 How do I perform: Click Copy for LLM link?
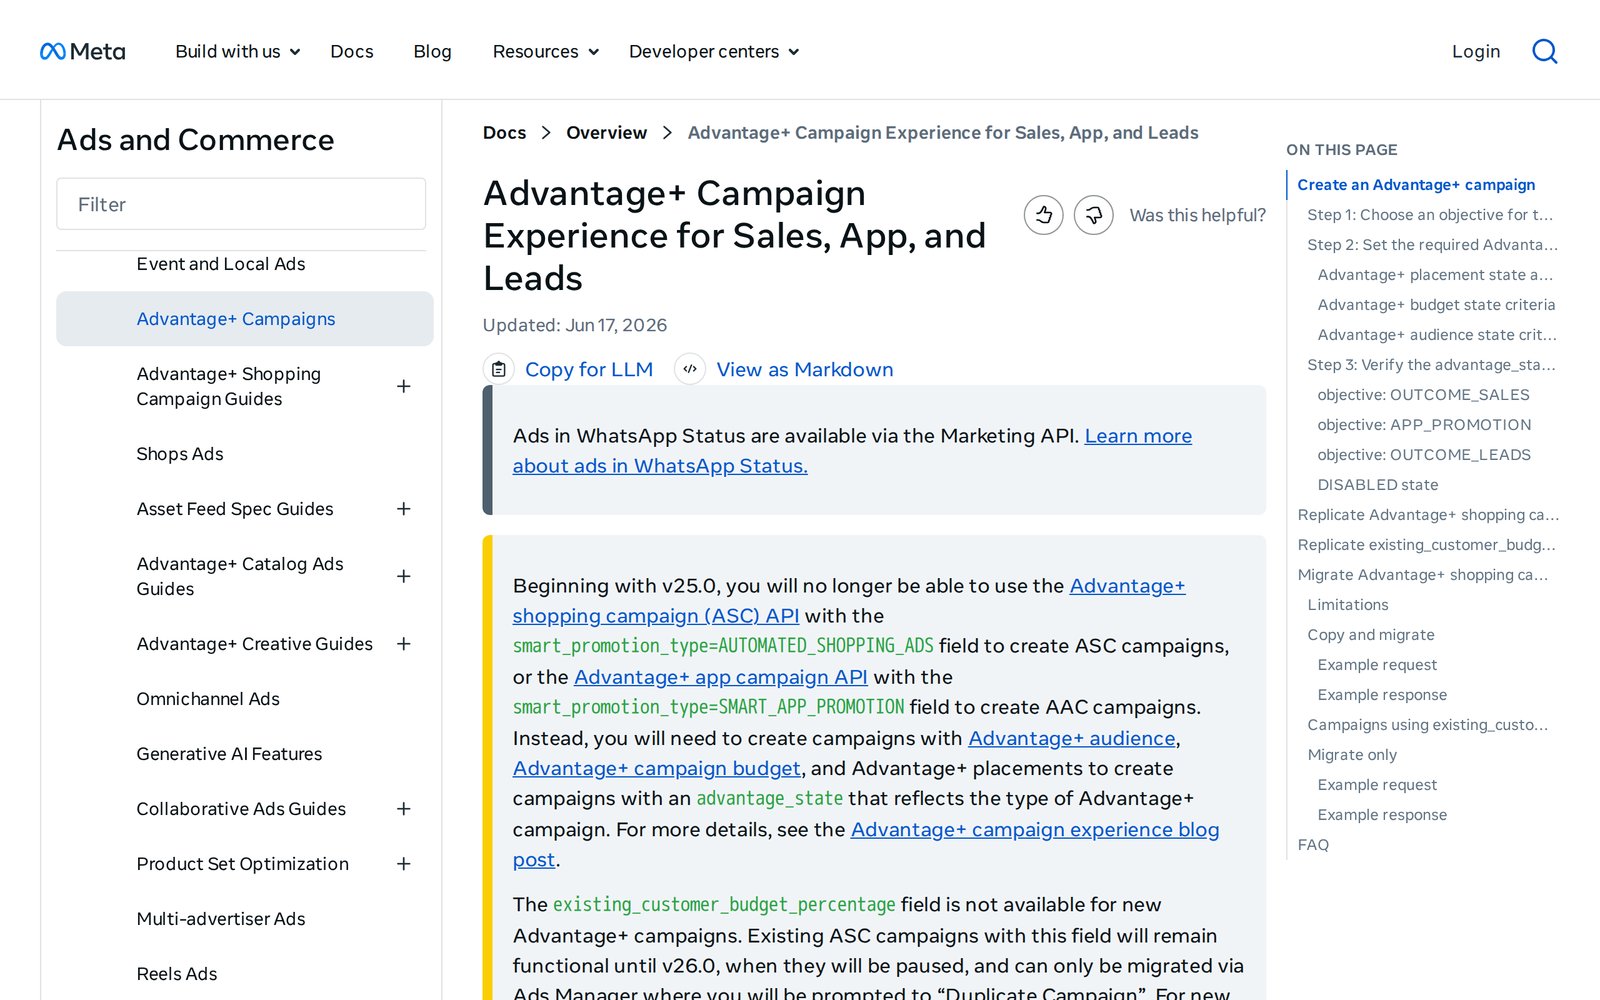tap(589, 369)
